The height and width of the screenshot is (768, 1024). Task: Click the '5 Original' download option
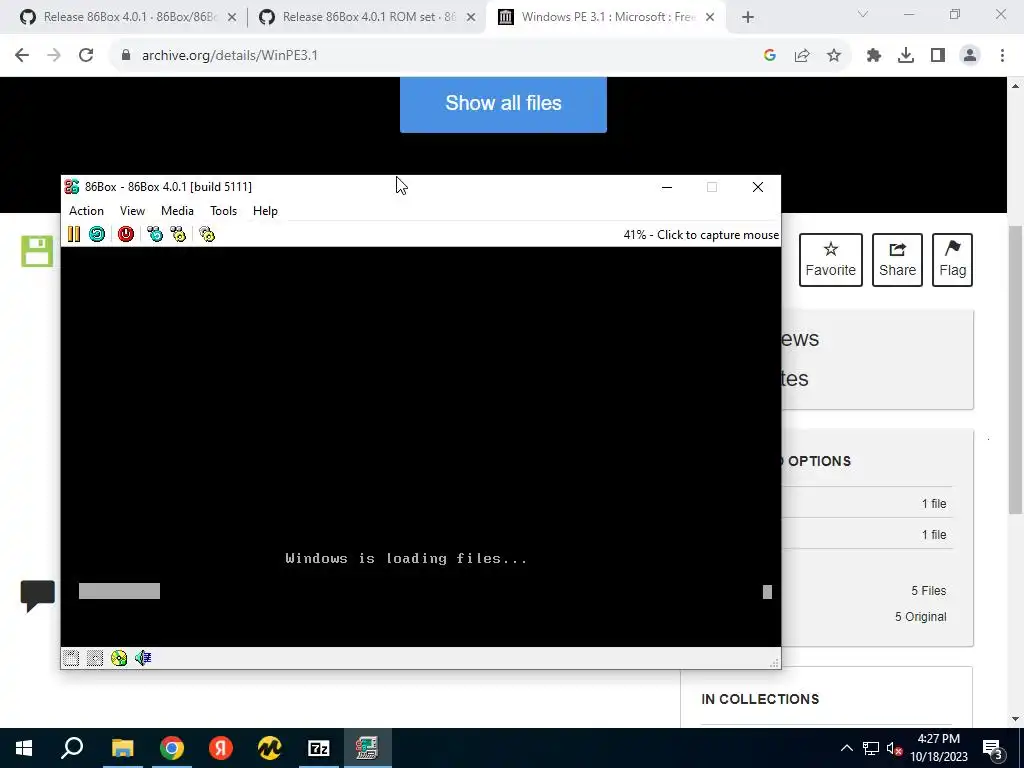pos(920,616)
